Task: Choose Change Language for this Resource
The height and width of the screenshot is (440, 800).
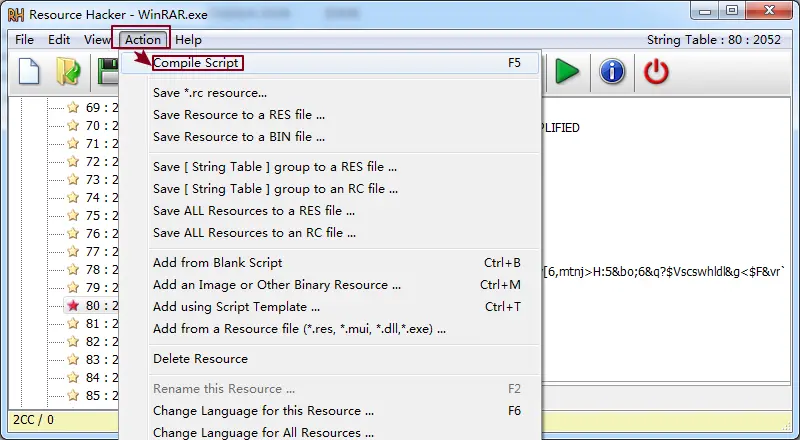Action: pyautogui.click(x=330, y=411)
